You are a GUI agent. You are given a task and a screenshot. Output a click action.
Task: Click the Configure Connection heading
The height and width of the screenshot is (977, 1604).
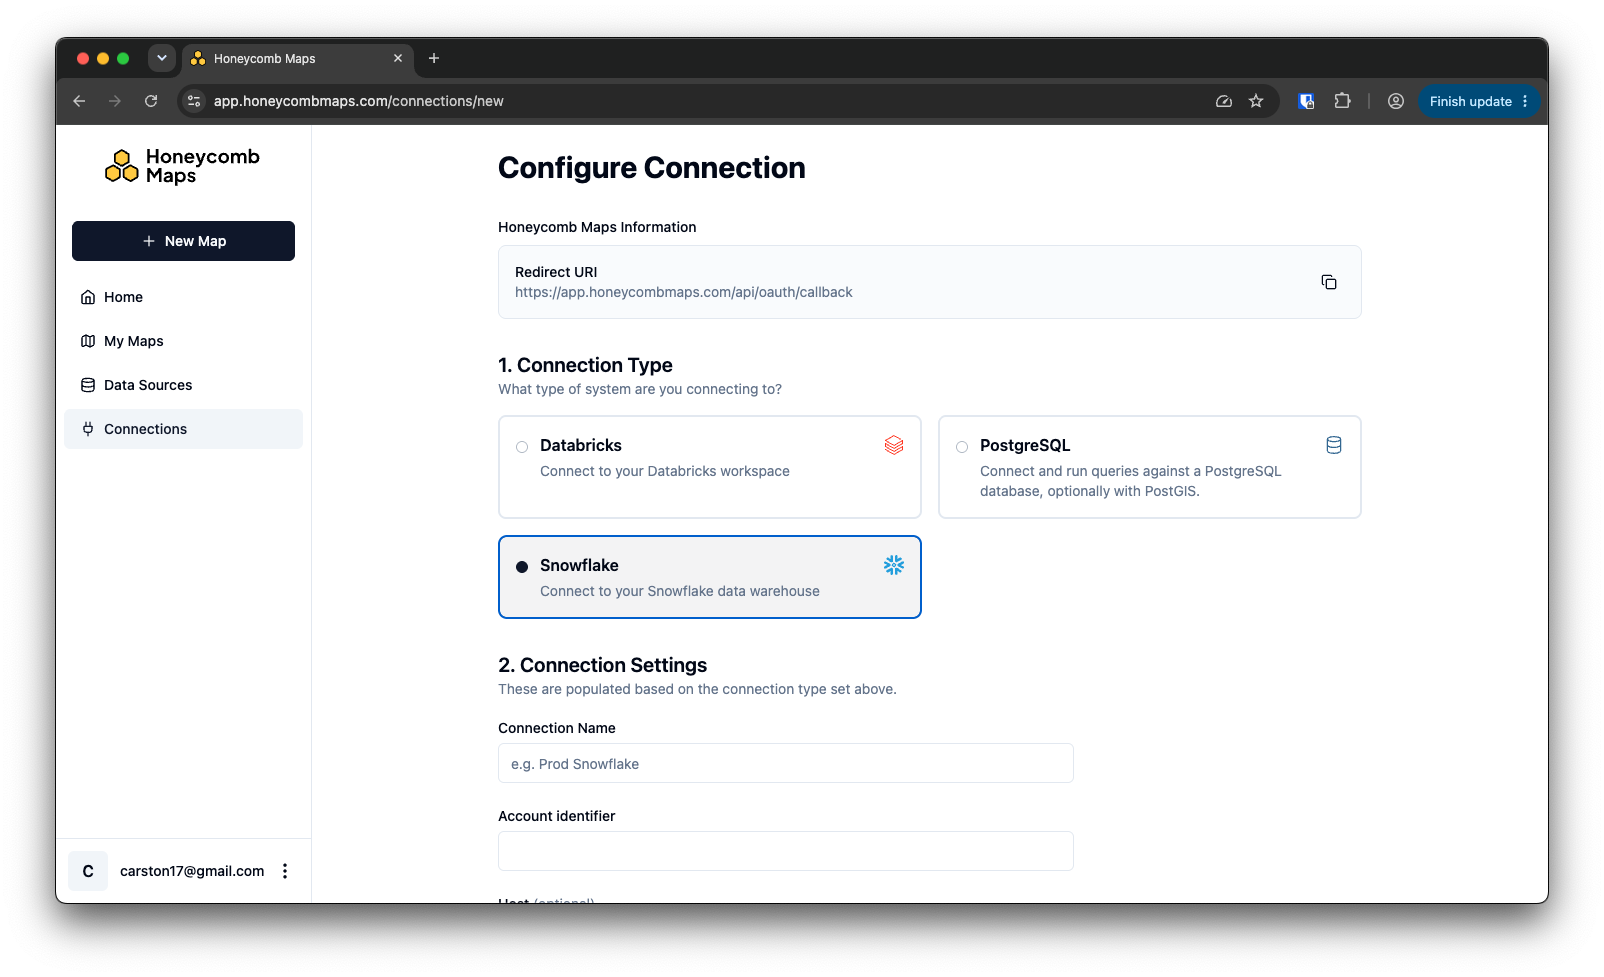click(x=652, y=168)
